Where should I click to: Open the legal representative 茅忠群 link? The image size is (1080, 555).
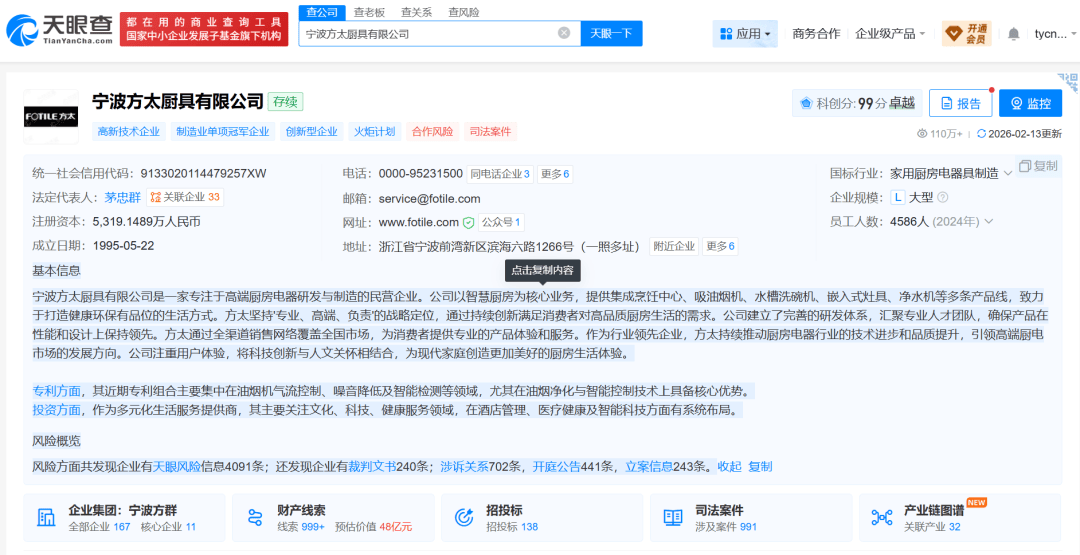point(124,197)
